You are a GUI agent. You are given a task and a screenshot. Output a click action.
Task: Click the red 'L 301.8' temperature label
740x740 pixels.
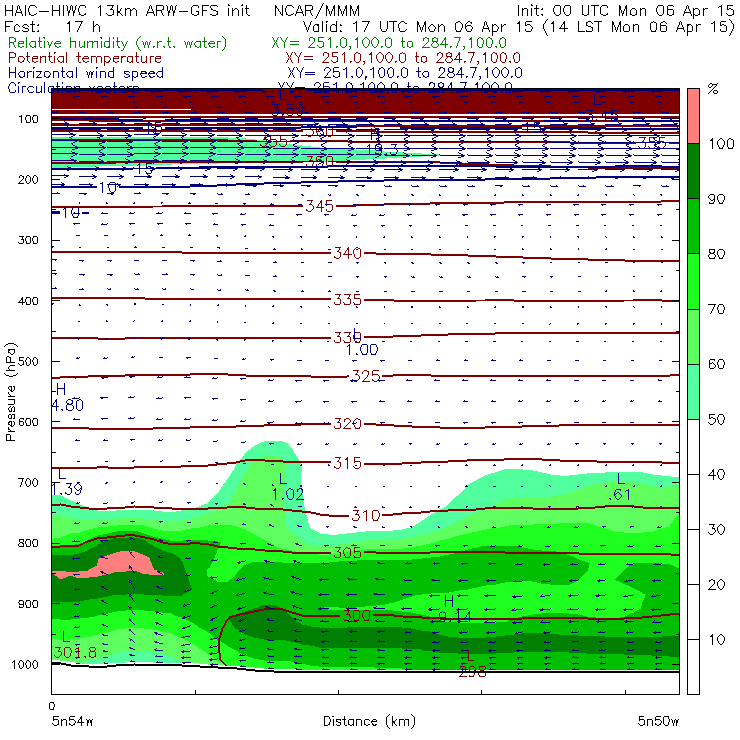tap(75, 645)
